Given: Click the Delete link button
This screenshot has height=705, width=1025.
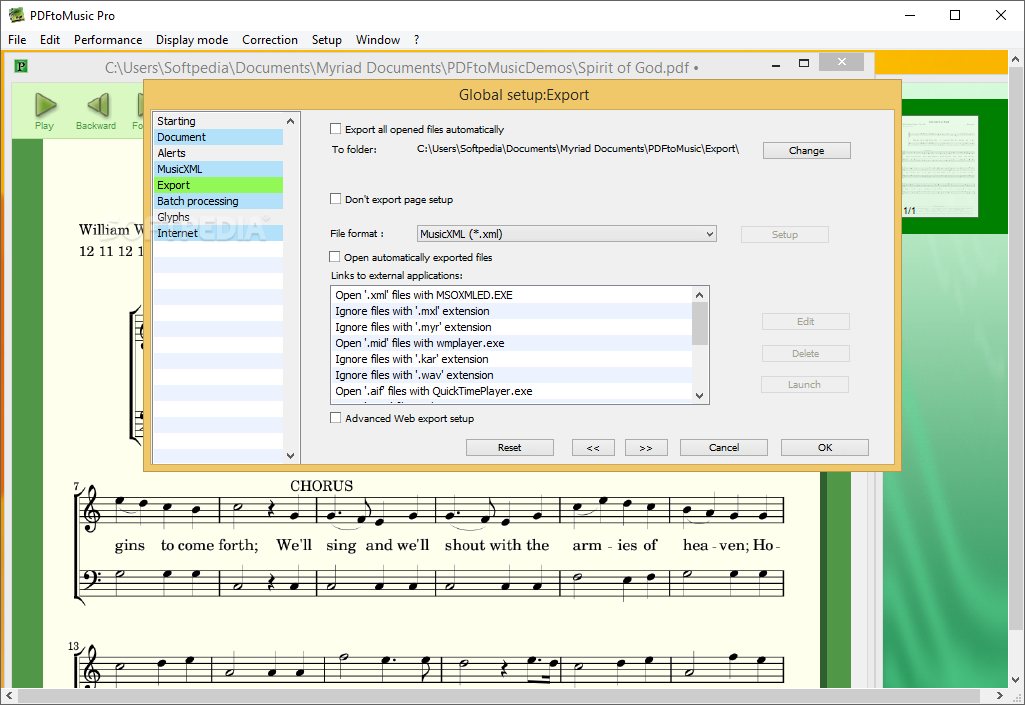Looking at the screenshot, I should pyautogui.click(x=805, y=353).
